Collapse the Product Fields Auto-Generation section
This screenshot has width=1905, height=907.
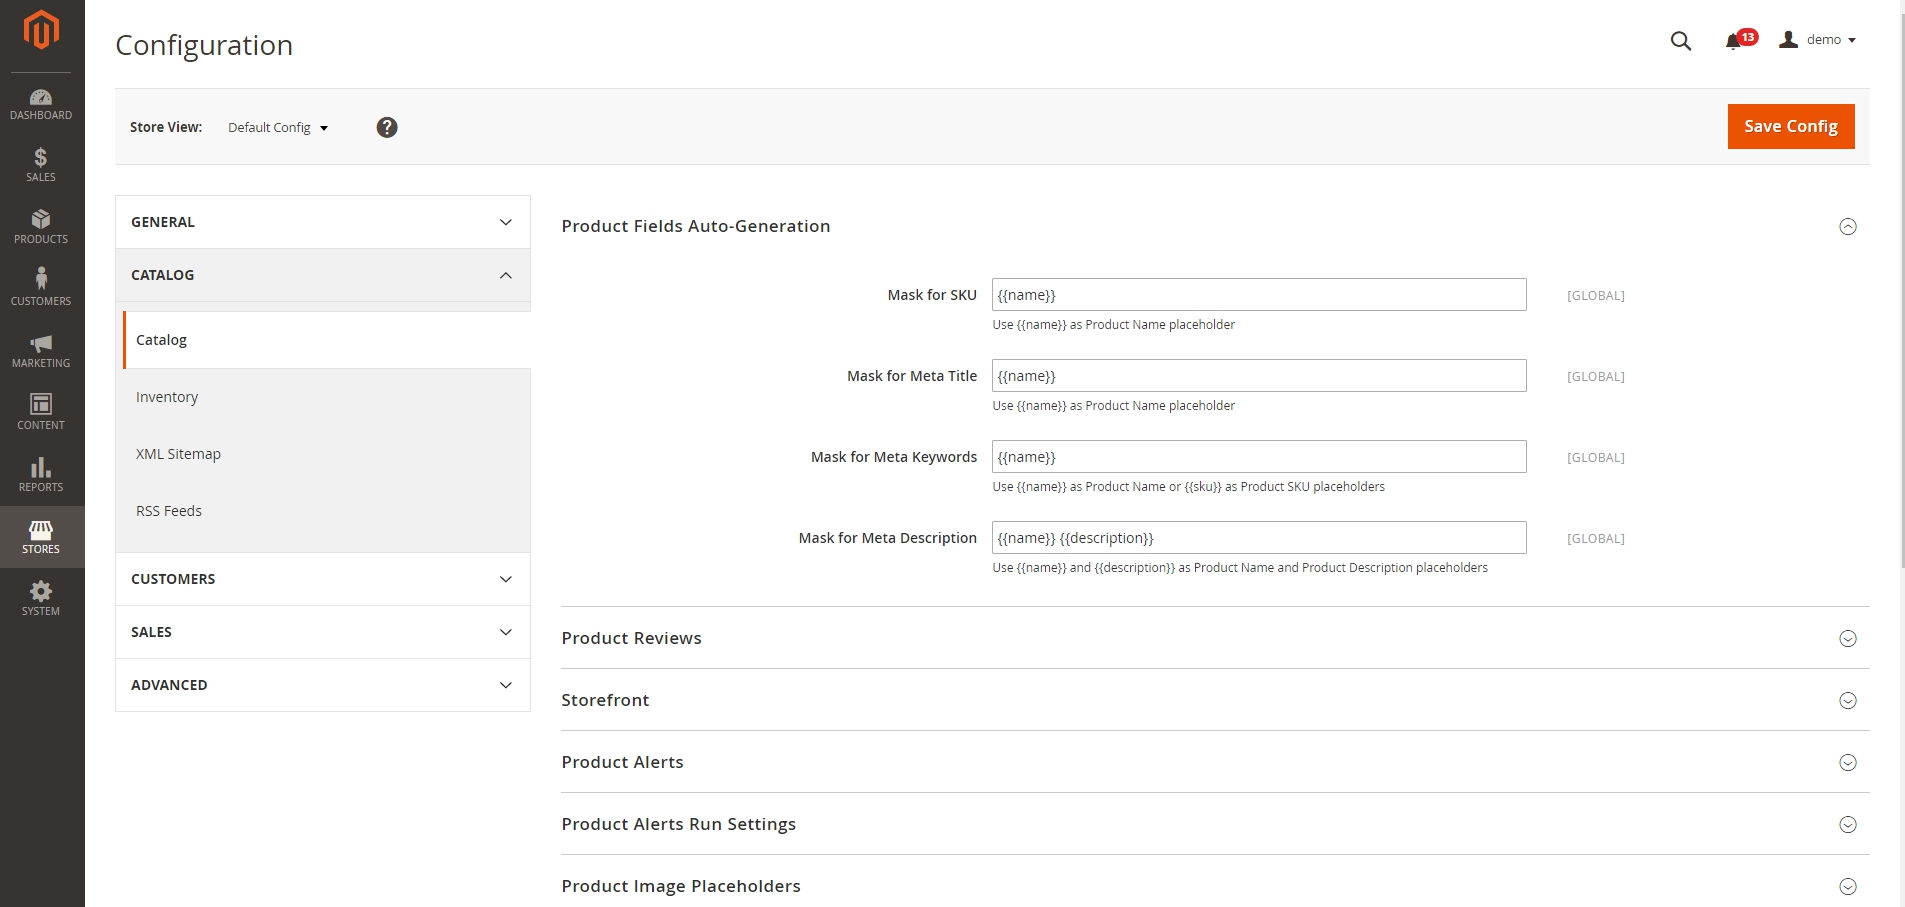(1848, 227)
